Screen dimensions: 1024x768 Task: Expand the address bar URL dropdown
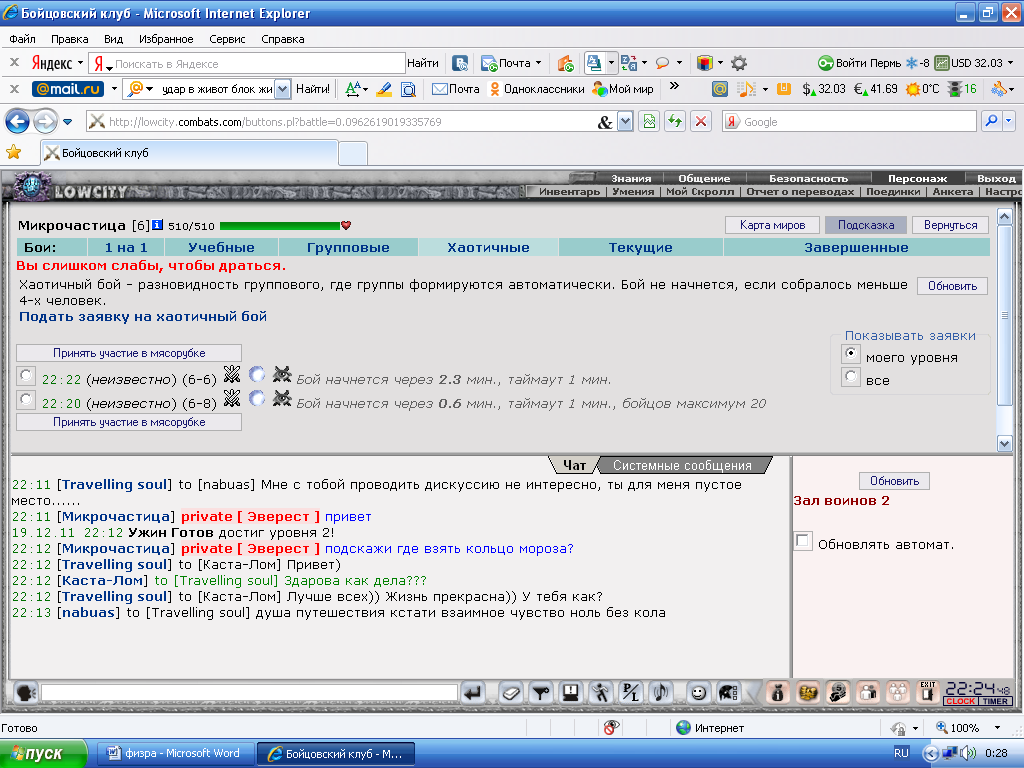click(625, 121)
